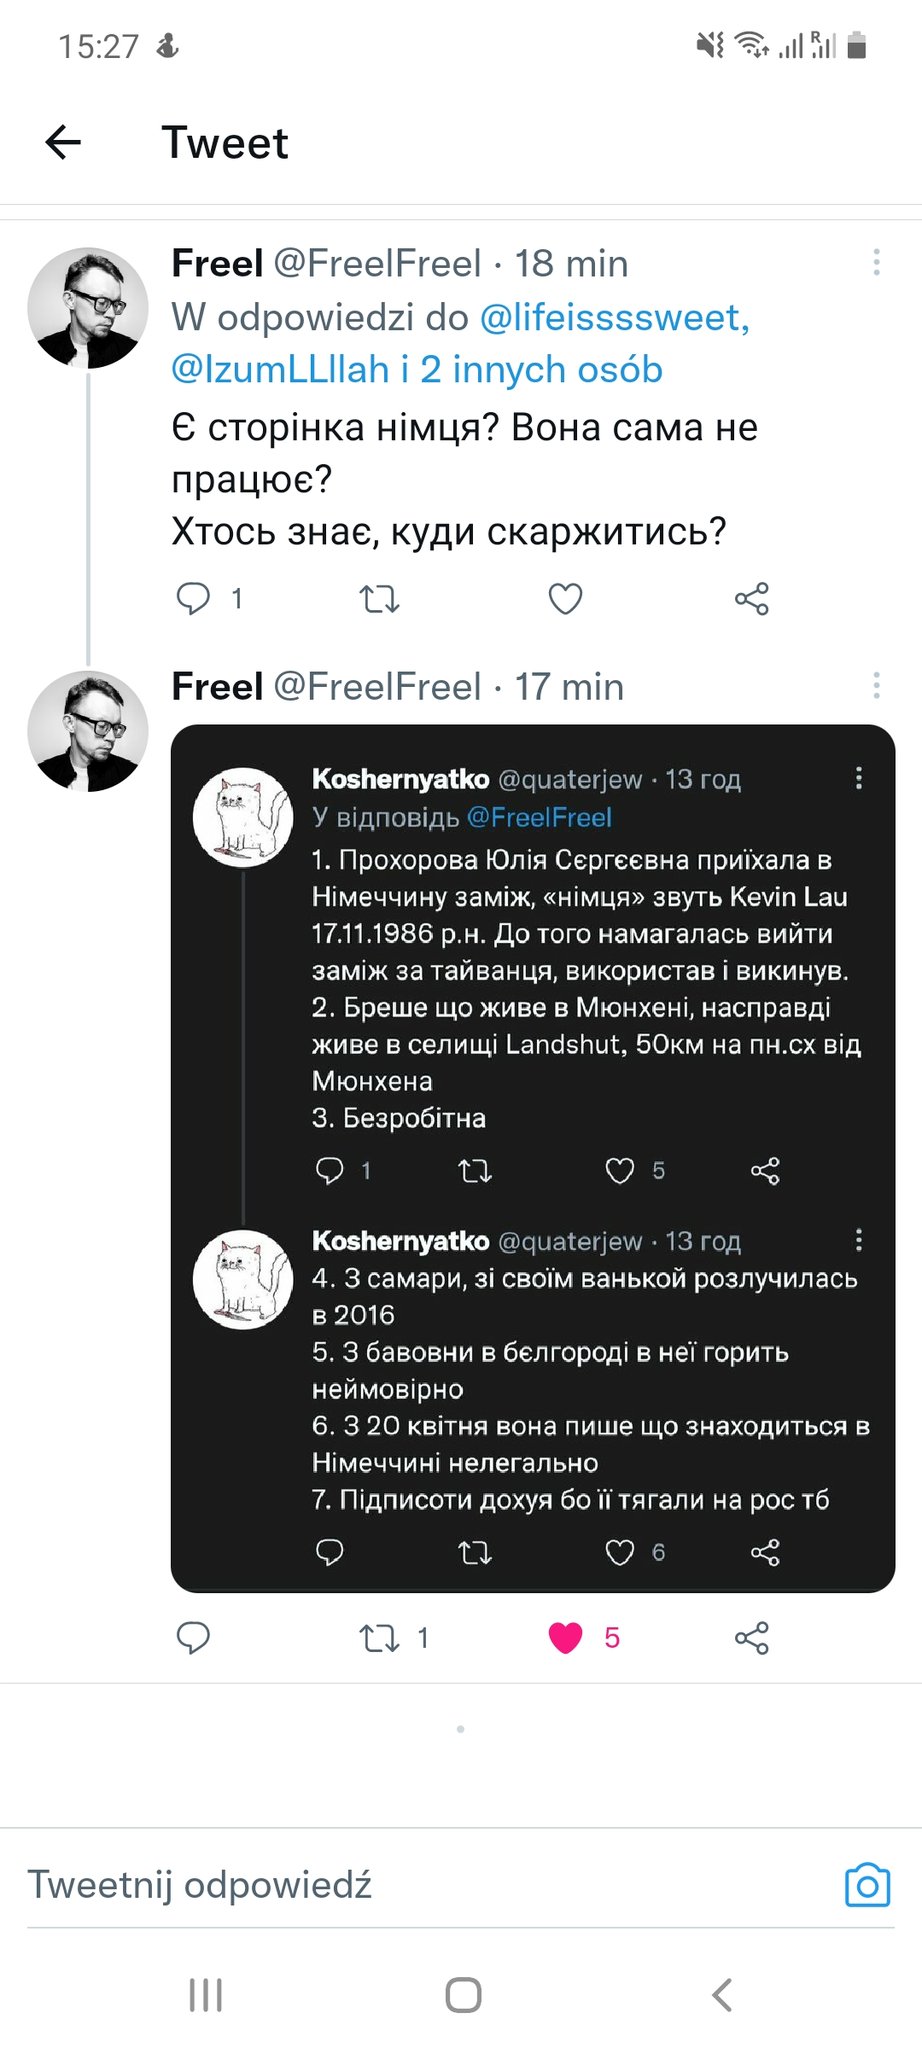This screenshot has width=922, height=2048.
Task: Open the three-dot menu on the 18 min tweet
Action: [876, 263]
